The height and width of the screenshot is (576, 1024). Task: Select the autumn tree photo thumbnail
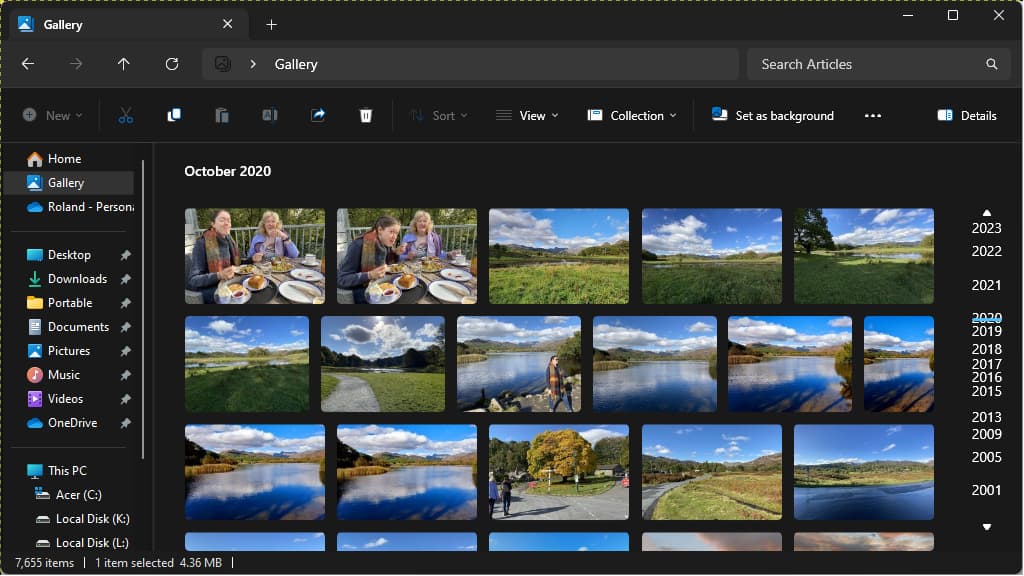click(x=558, y=471)
